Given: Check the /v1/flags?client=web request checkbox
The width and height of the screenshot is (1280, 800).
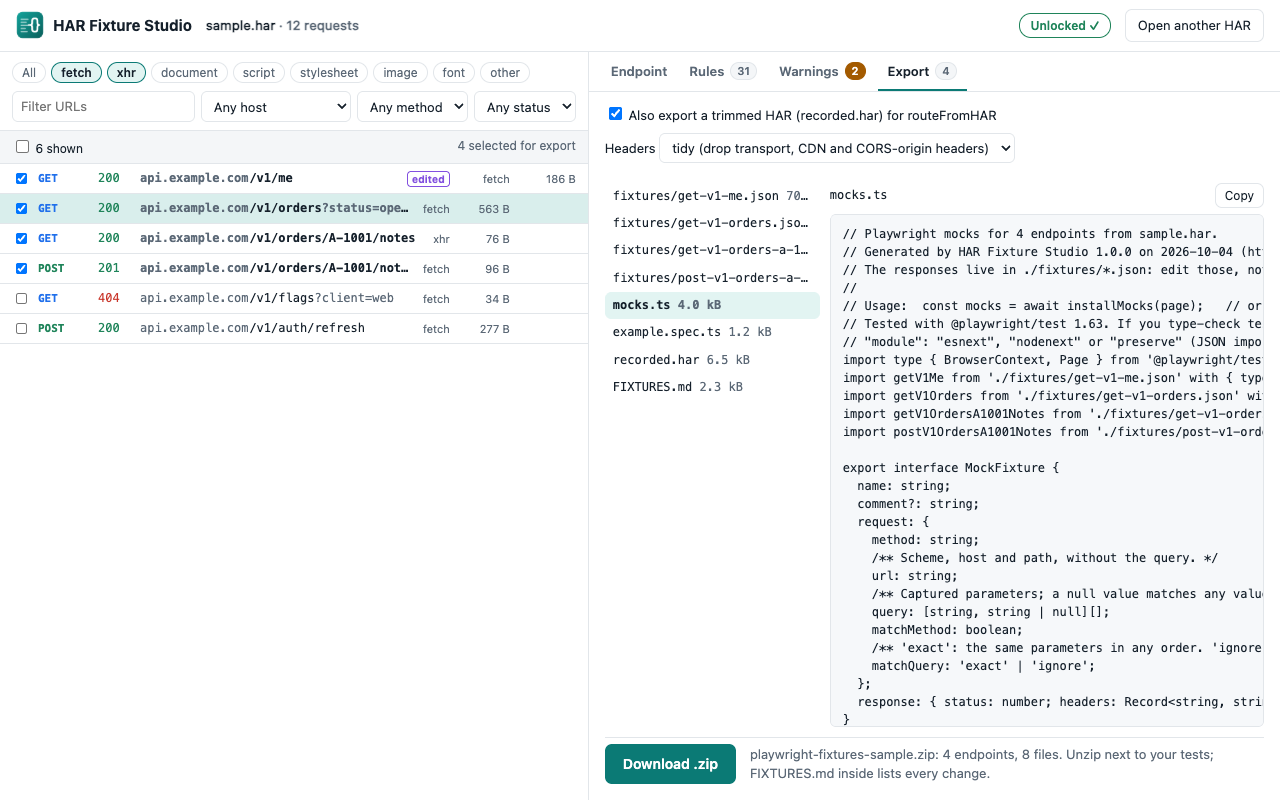Looking at the screenshot, I should [22, 298].
